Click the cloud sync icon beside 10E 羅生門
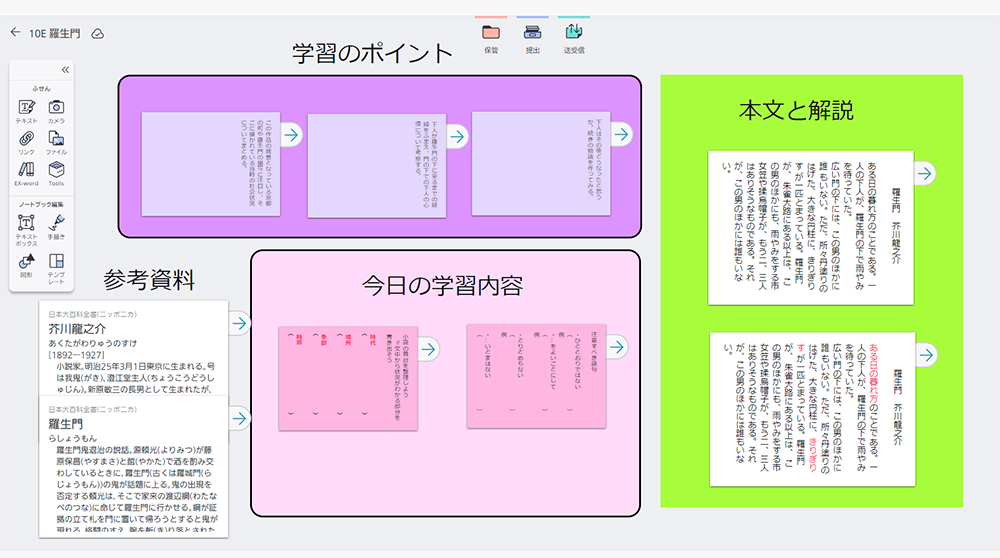Screen dimensions: 1000x558 98,33
